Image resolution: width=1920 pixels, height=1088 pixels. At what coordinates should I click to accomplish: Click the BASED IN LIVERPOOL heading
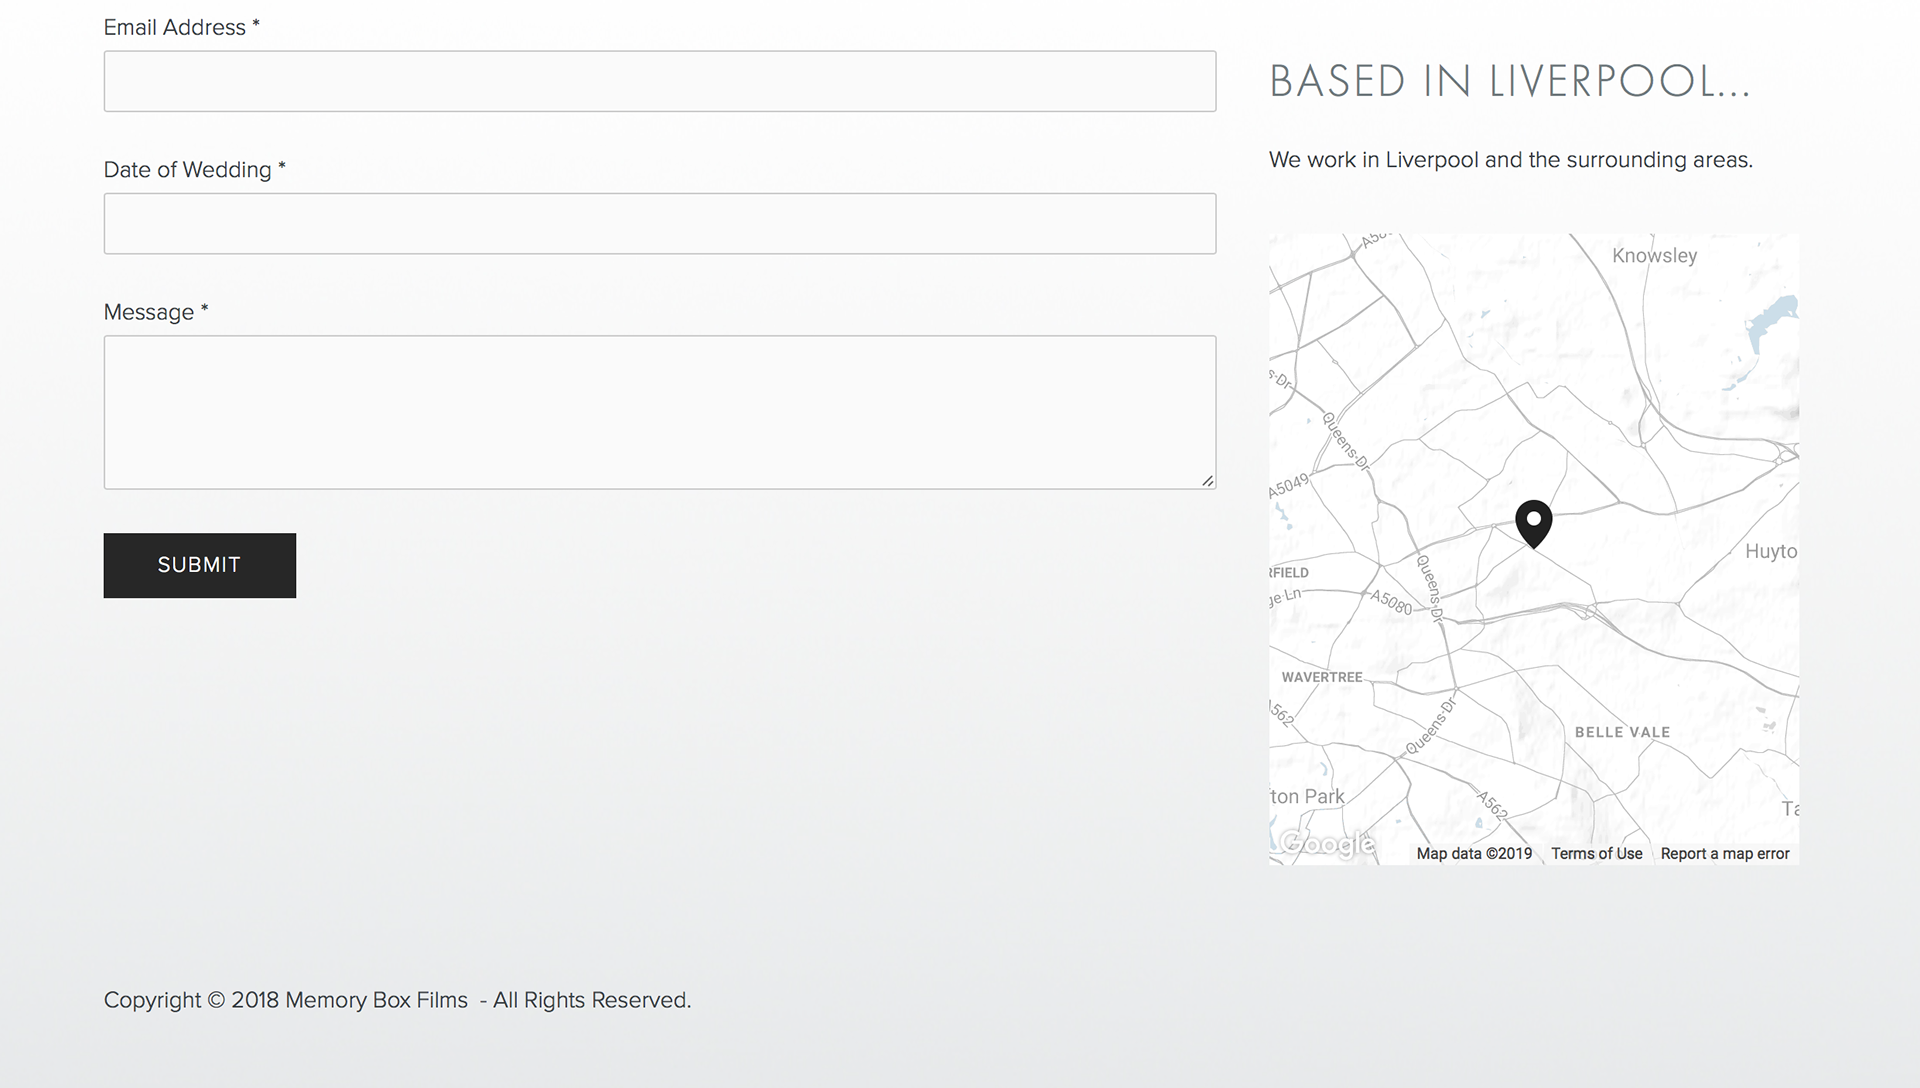tap(1510, 81)
